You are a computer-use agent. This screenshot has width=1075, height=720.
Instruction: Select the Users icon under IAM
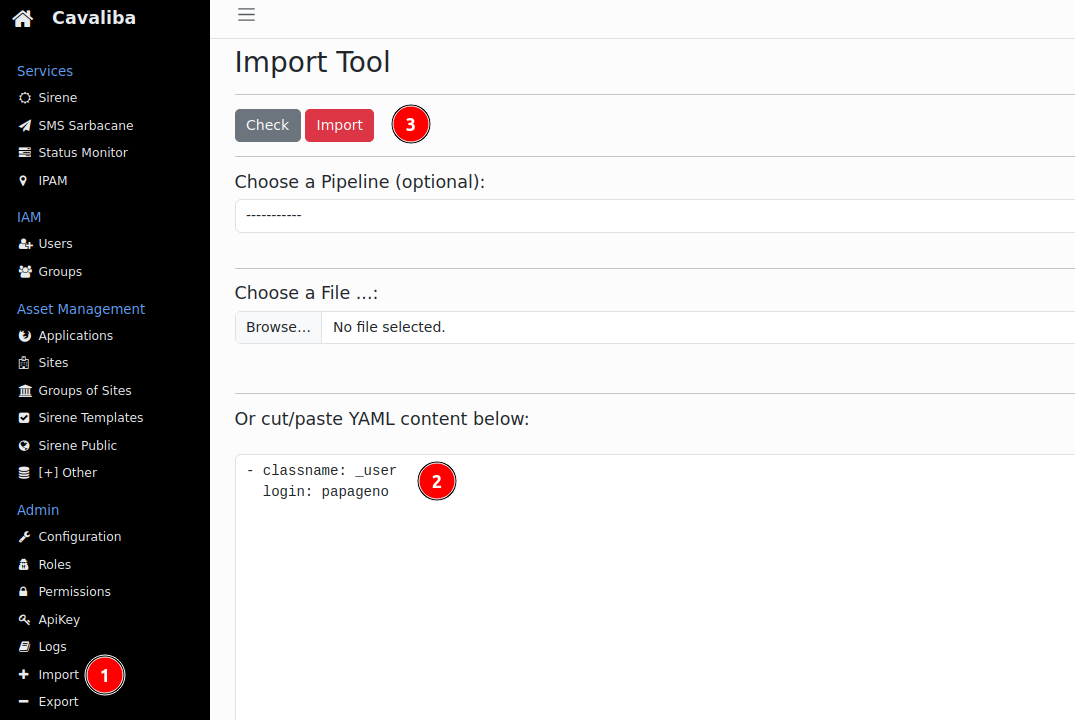coord(23,243)
